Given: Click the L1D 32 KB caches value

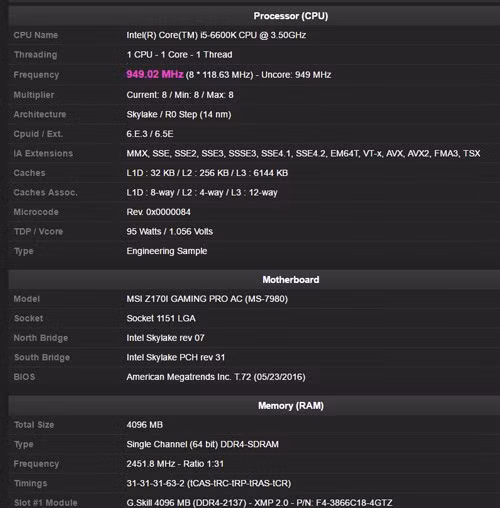Looking at the screenshot, I should [207, 173].
